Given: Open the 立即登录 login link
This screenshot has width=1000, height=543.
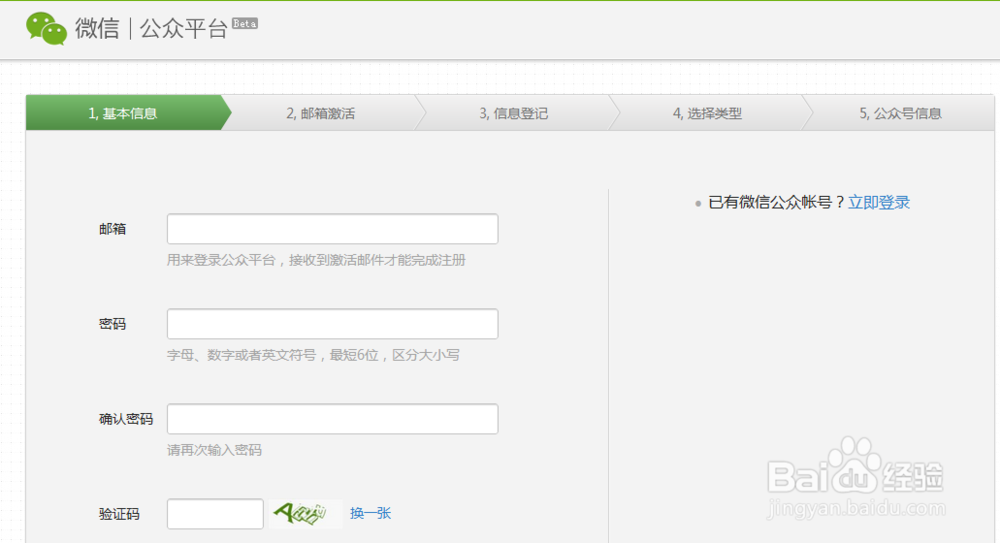Looking at the screenshot, I should pyautogui.click(x=879, y=202).
